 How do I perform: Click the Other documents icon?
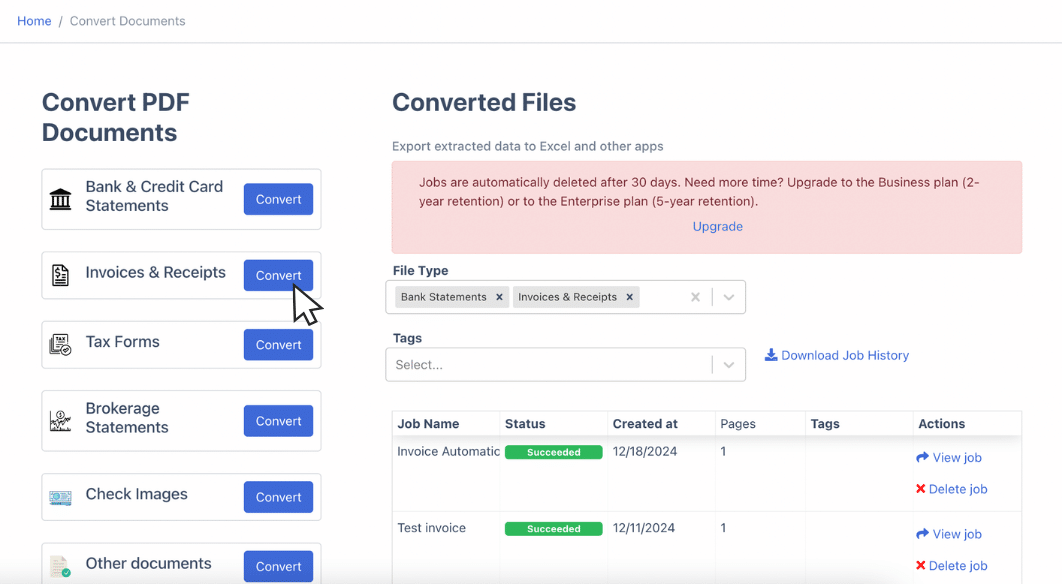60,566
